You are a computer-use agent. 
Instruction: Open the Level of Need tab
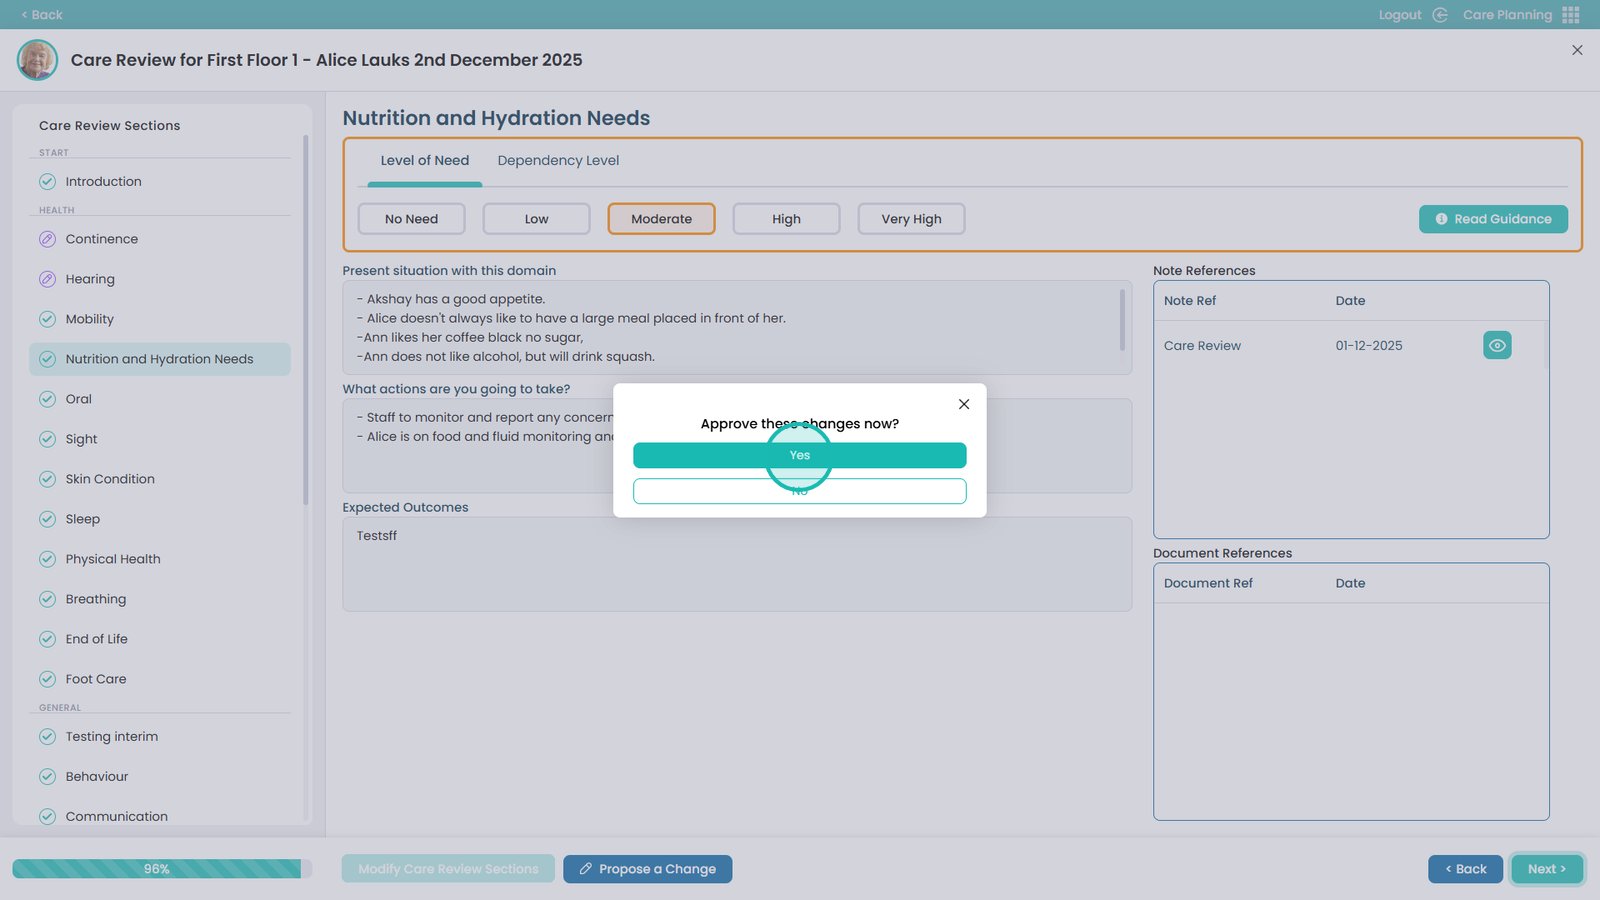(x=424, y=160)
